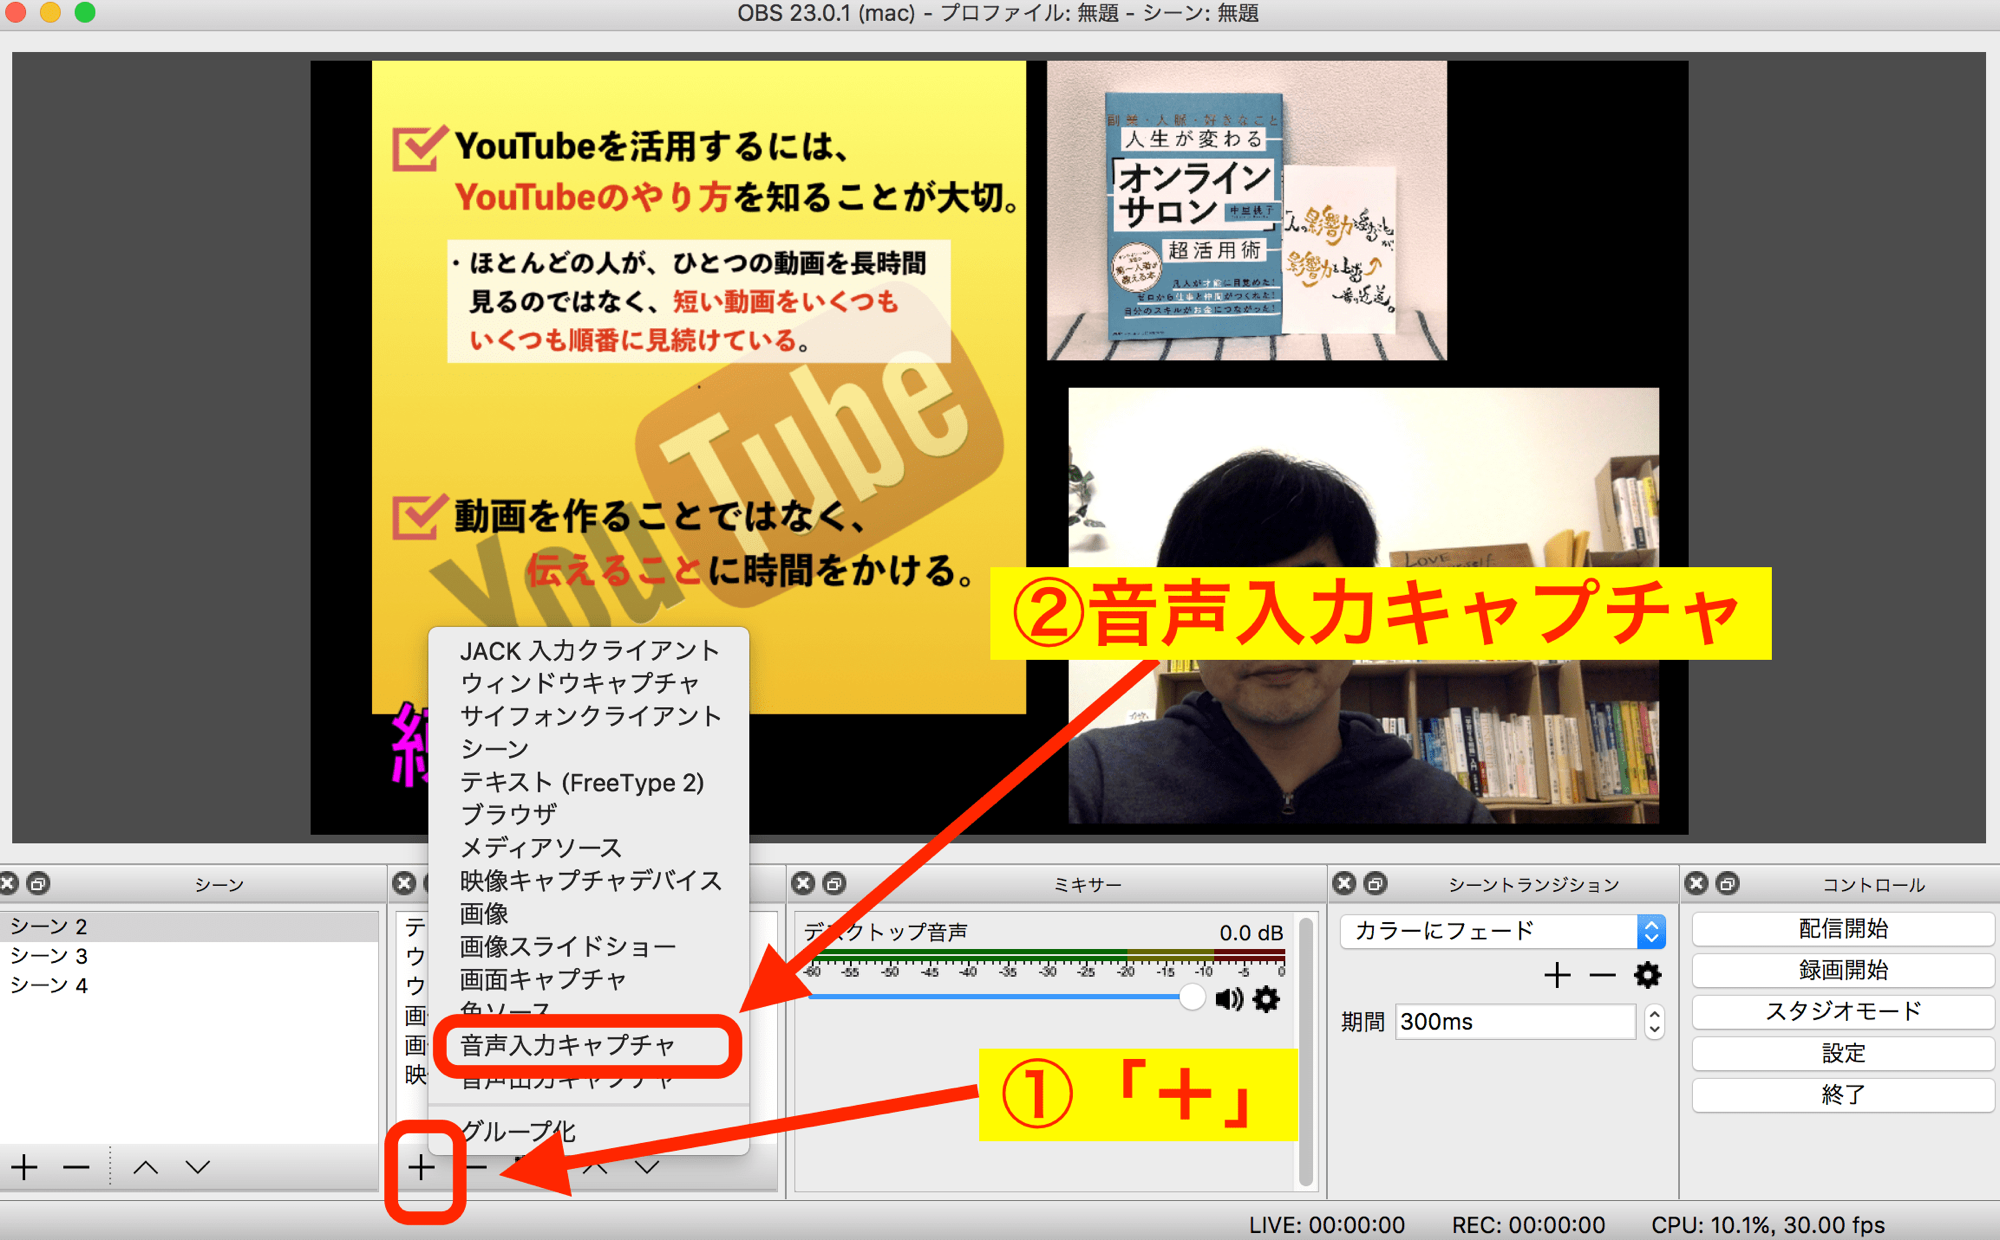The height and width of the screenshot is (1240, 2000).
Task: Click the 0.0 dB volume readout
Action: click(x=1251, y=933)
